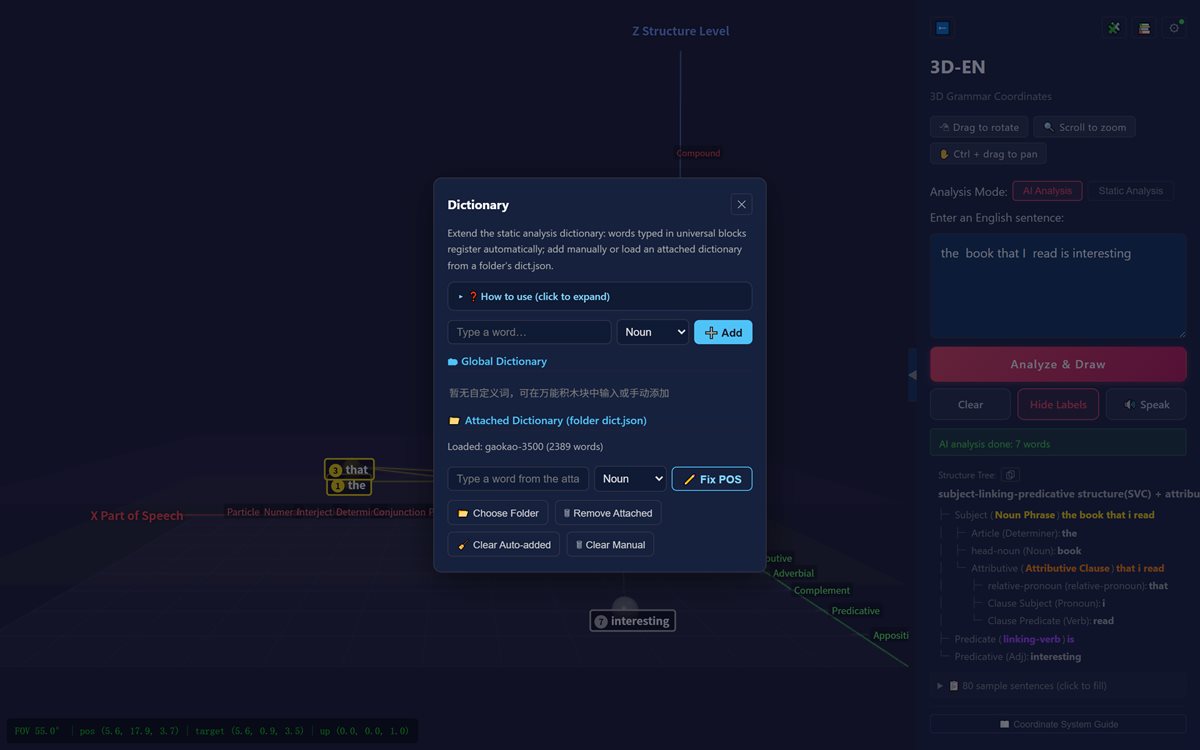Select the head-noun (Noun): book row
1200x750 pixels.
click(1026, 551)
